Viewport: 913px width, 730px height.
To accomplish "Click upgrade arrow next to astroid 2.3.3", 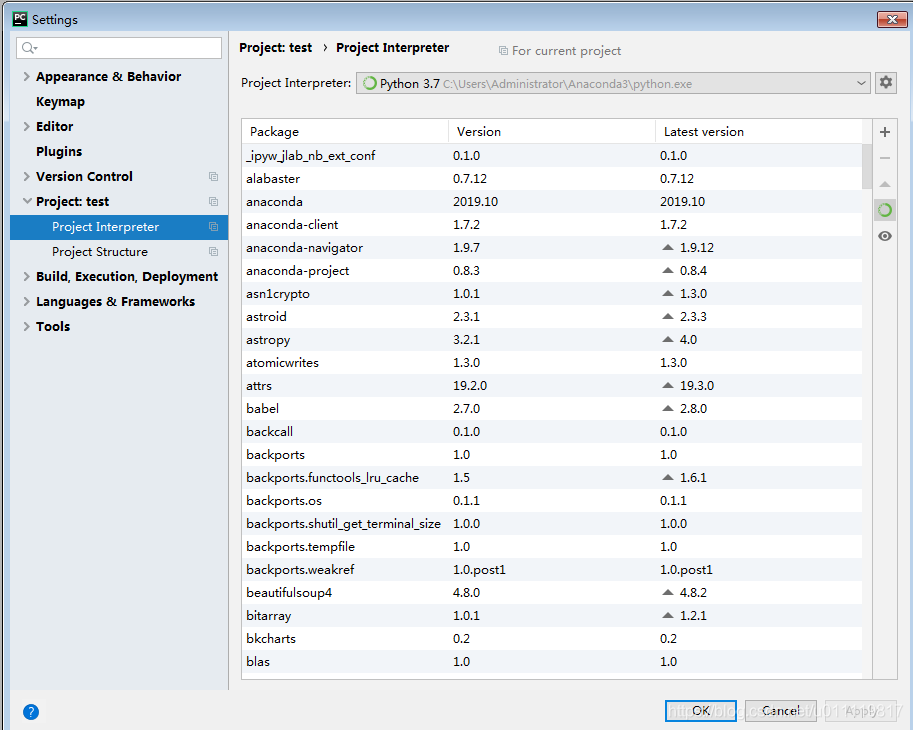I will pos(668,317).
